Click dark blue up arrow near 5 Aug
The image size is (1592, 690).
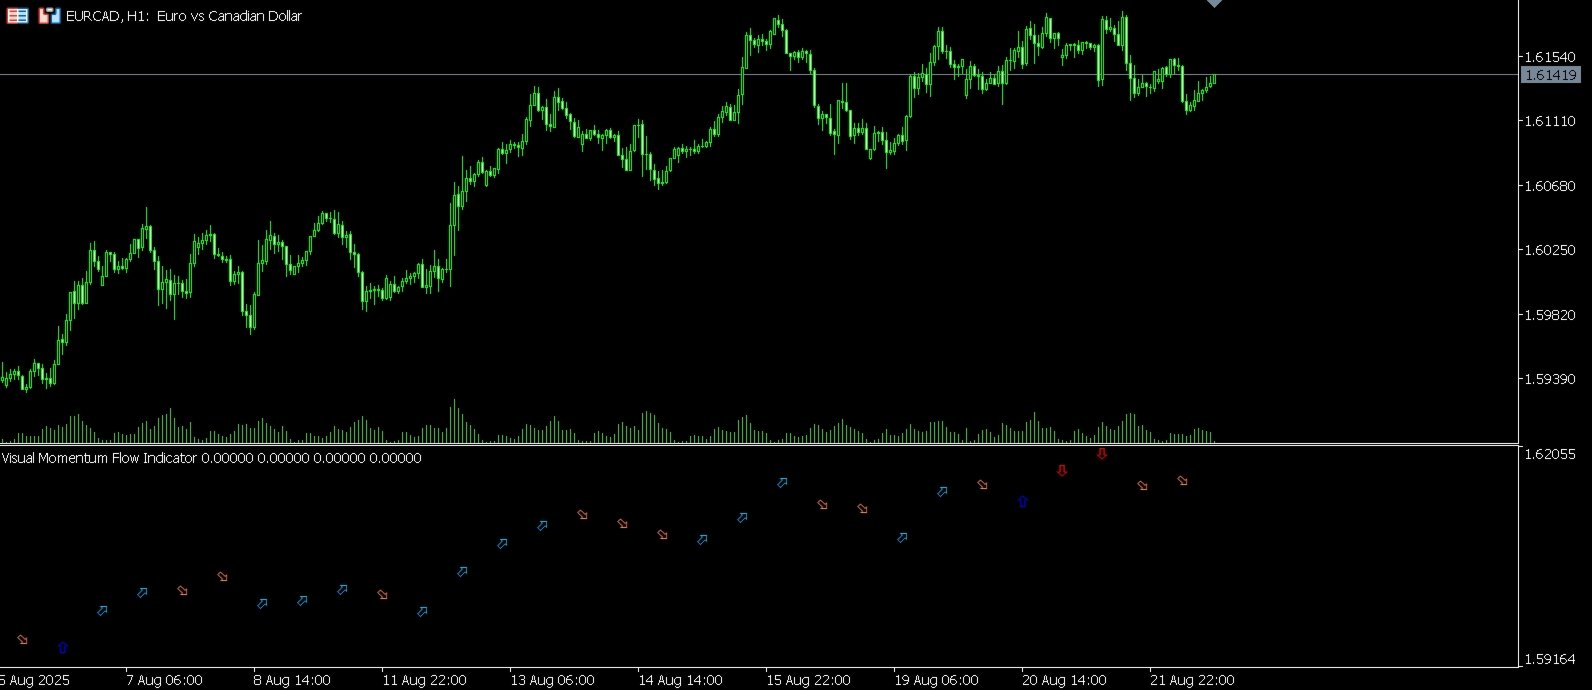coord(62,648)
